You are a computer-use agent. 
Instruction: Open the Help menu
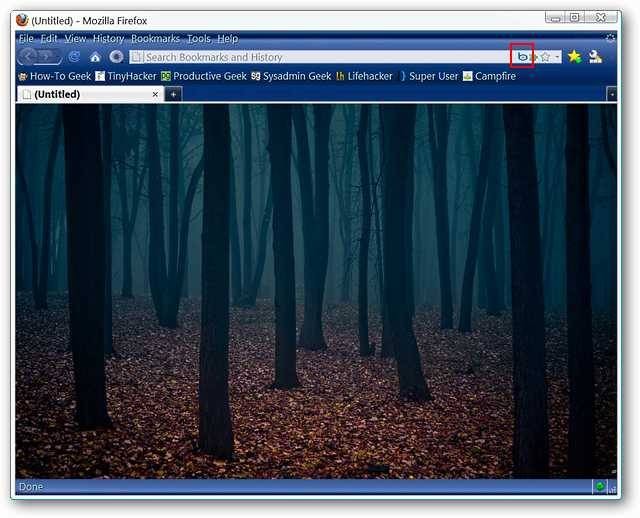227,39
